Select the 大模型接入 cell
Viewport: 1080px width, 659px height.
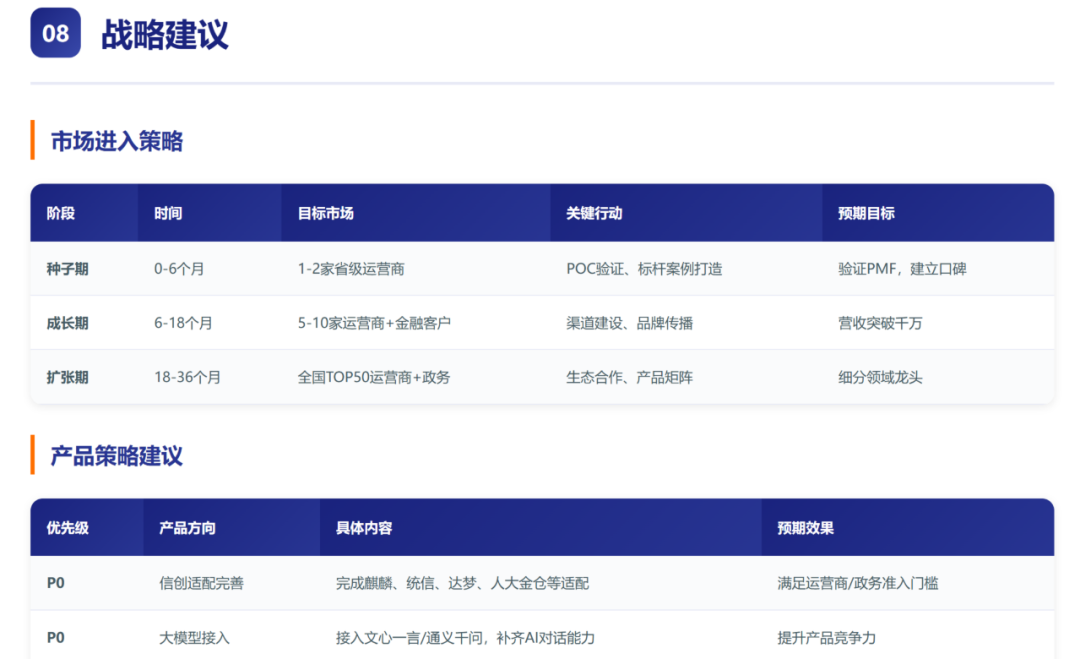[x=194, y=637]
